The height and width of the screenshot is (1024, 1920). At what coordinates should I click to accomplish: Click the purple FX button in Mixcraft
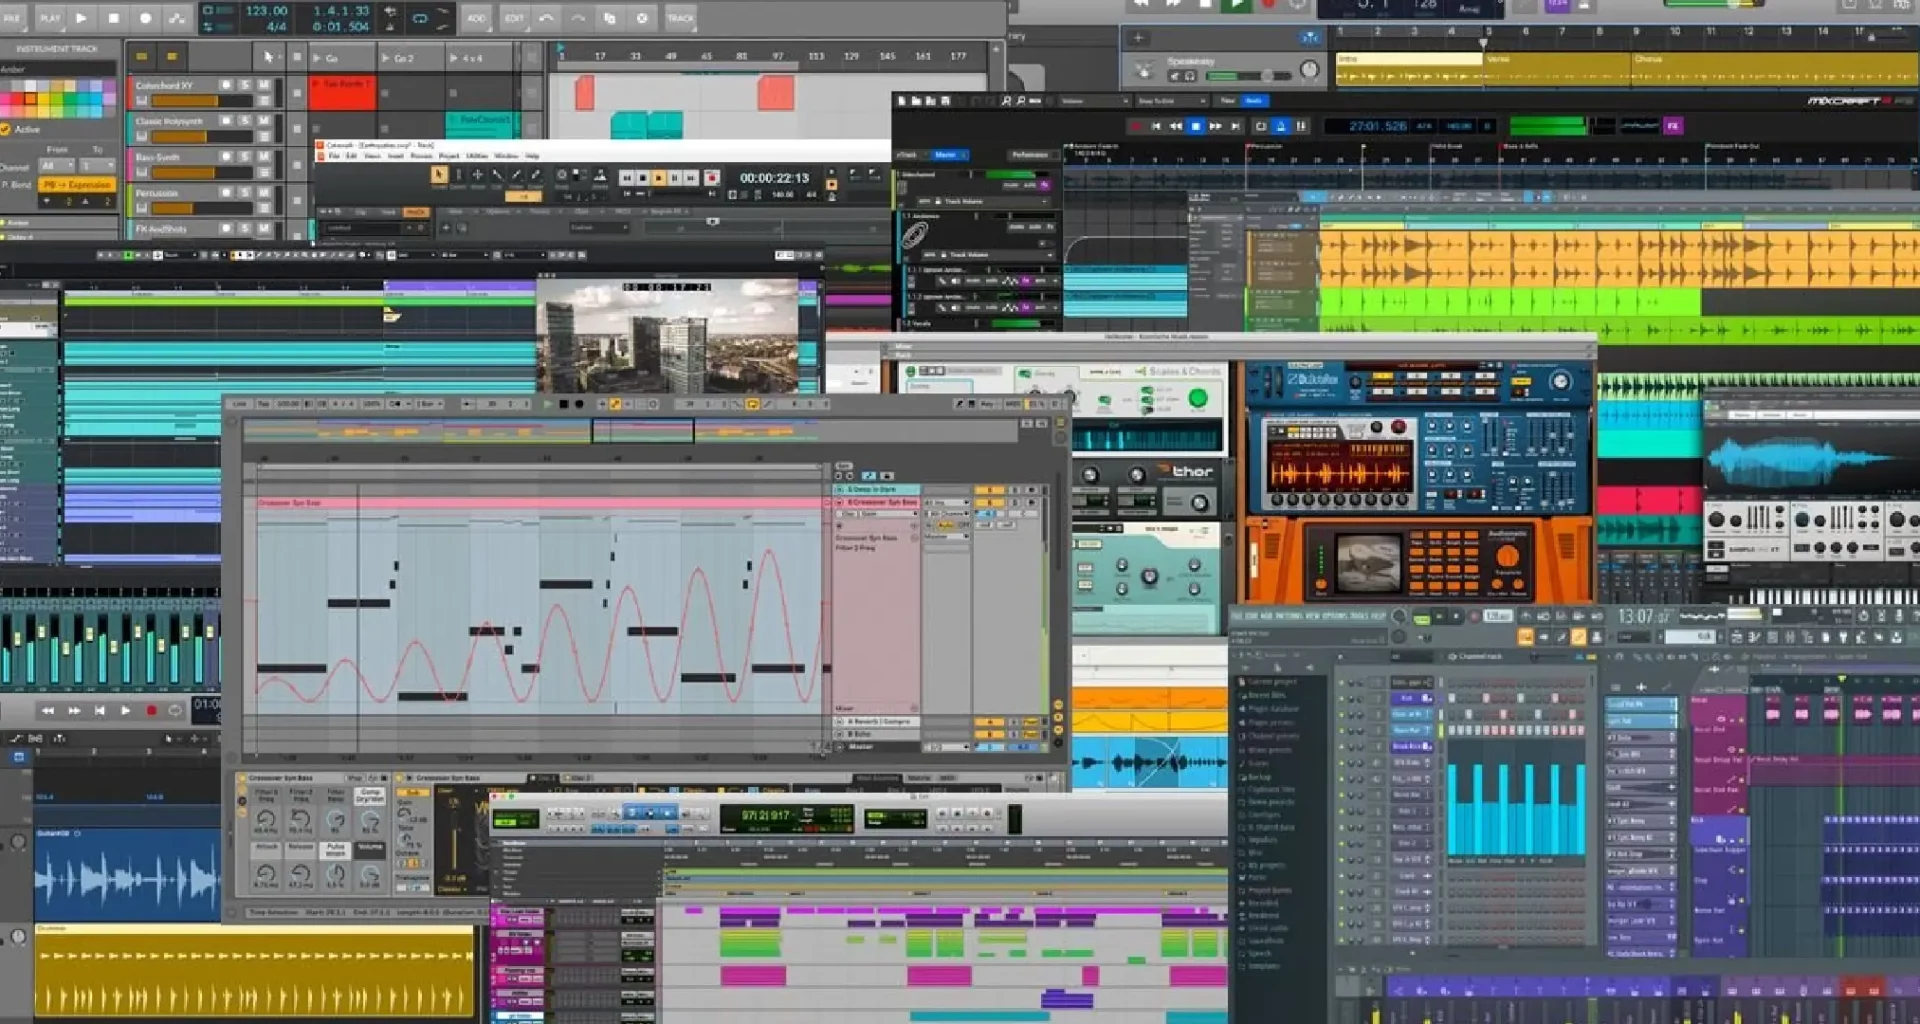click(x=1673, y=126)
